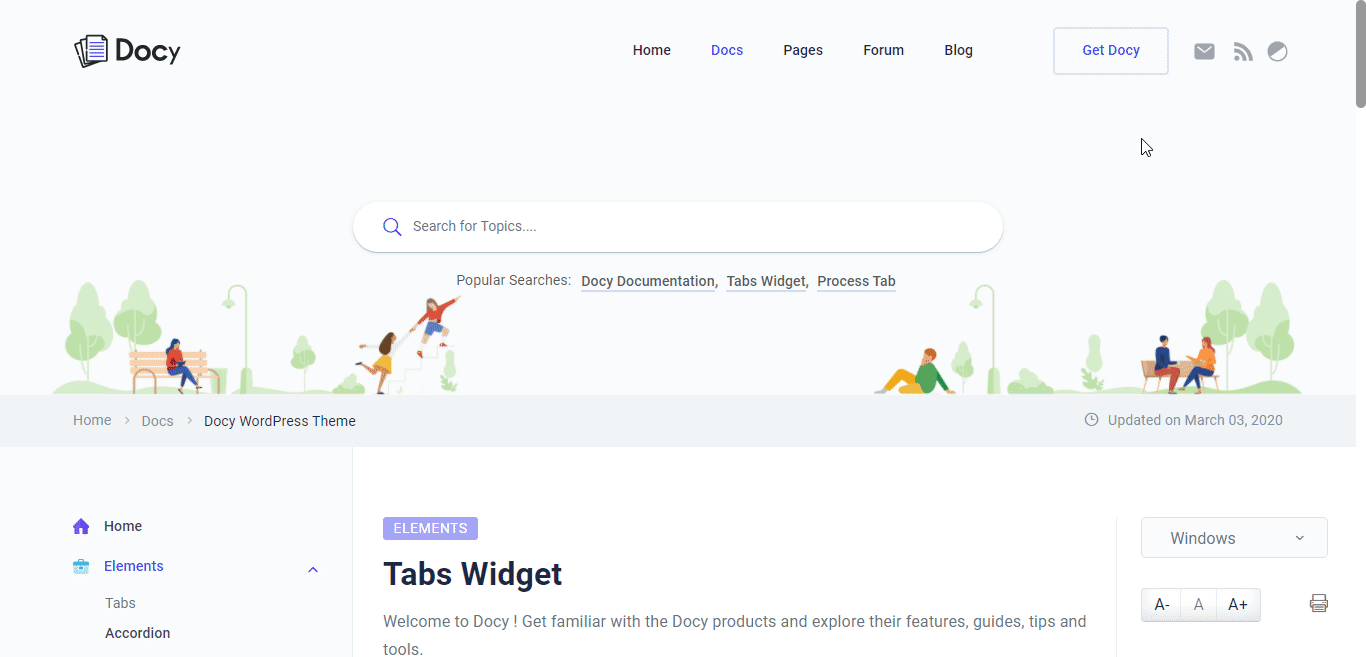Click the Get Docy button

1110,50
